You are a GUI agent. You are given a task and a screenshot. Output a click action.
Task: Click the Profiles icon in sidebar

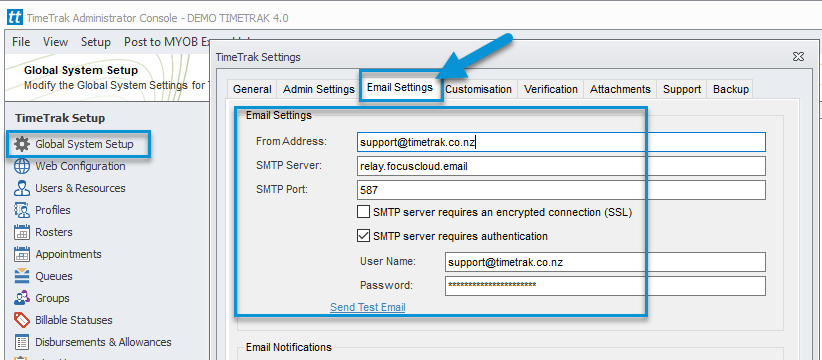point(21,210)
